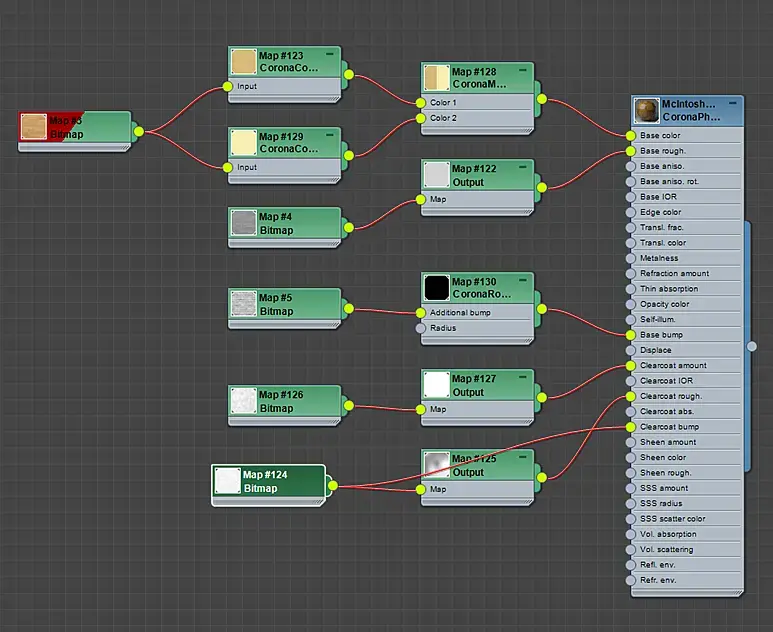
Task: Collapse the McIntosh CoronaPhysical material node
Action: pos(733,103)
